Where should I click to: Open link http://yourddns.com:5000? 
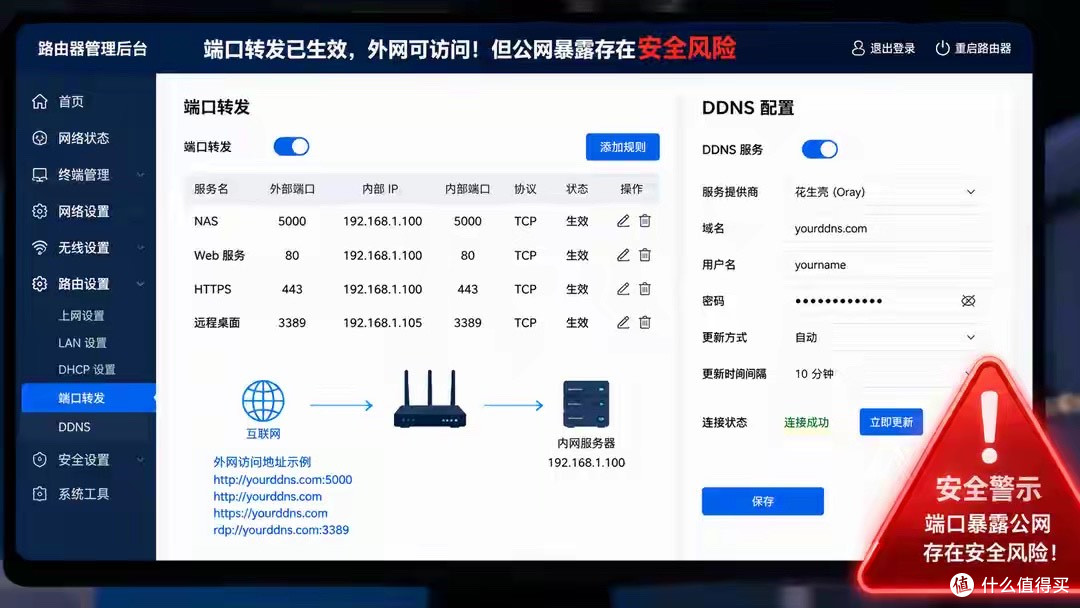282,480
